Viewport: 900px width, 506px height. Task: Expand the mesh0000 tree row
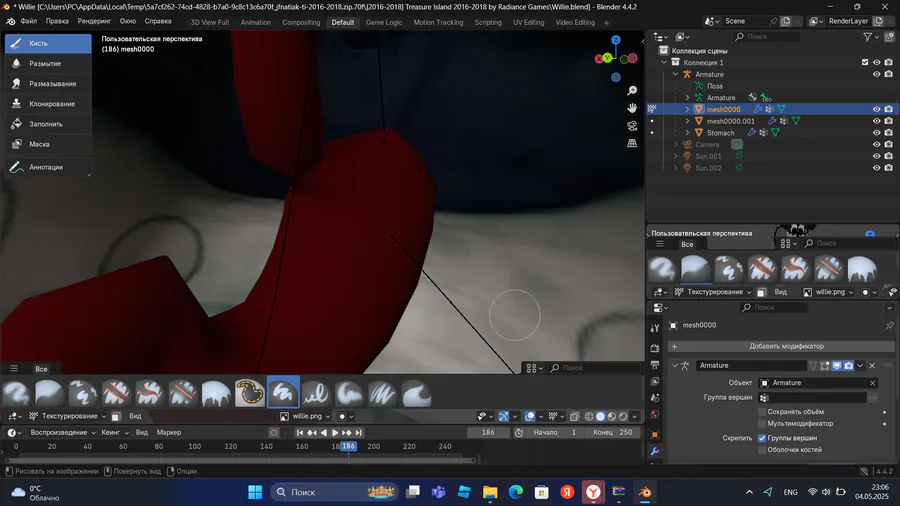coord(687,109)
